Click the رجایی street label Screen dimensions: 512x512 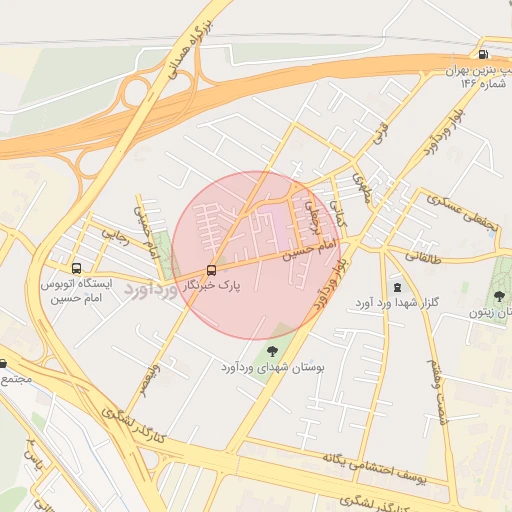pyautogui.click(x=115, y=236)
